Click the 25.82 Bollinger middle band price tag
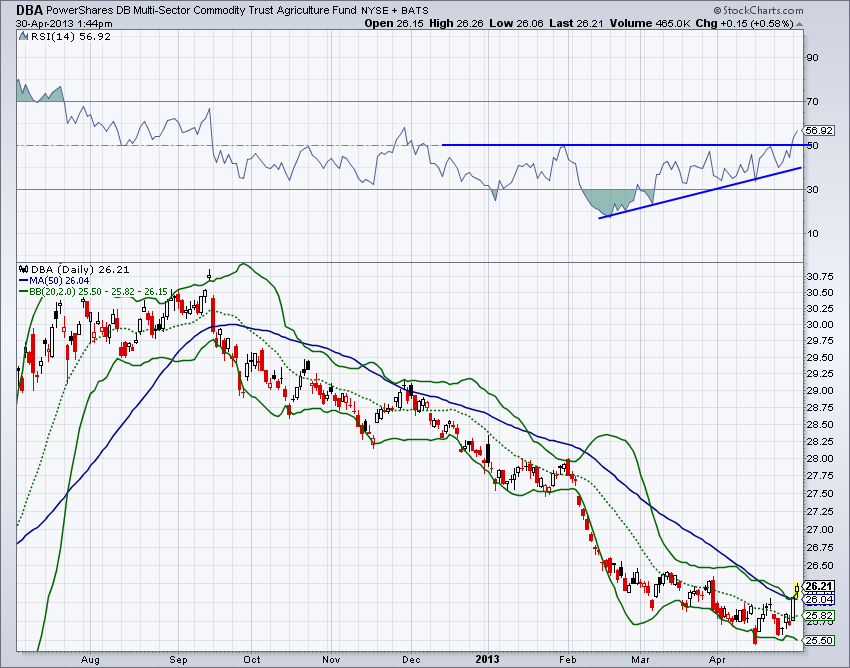This screenshot has height=668, width=850. (x=819, y=615)
